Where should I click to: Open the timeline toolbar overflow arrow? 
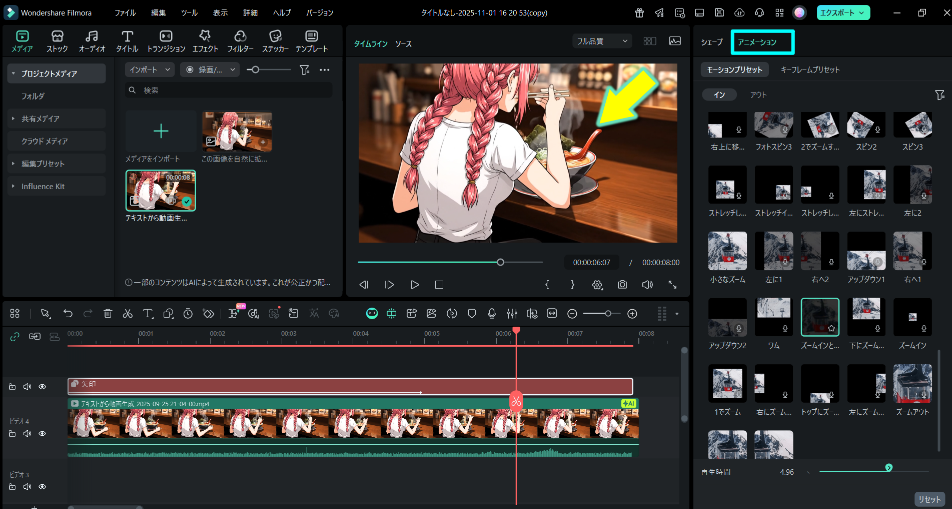pos(677,314)
